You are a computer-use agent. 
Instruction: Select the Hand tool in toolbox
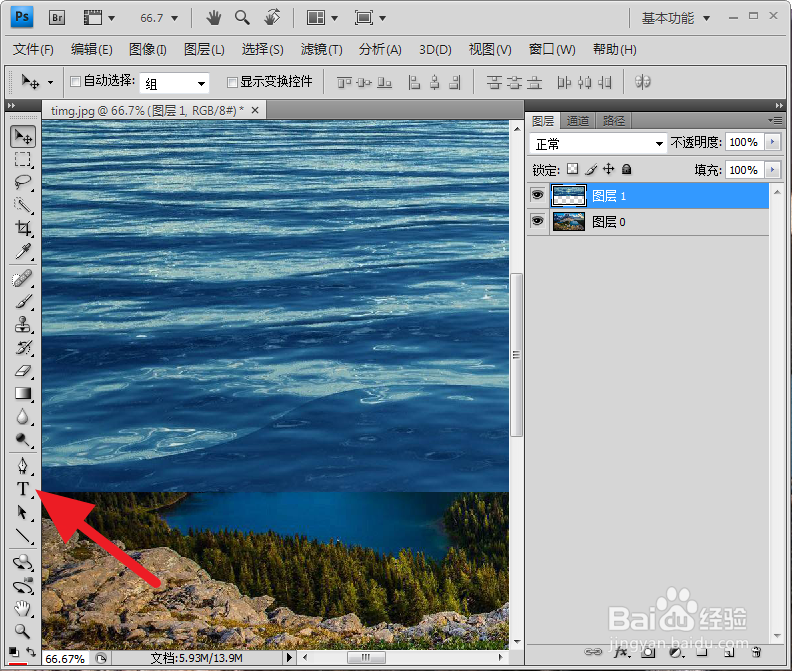click(23, 608)
